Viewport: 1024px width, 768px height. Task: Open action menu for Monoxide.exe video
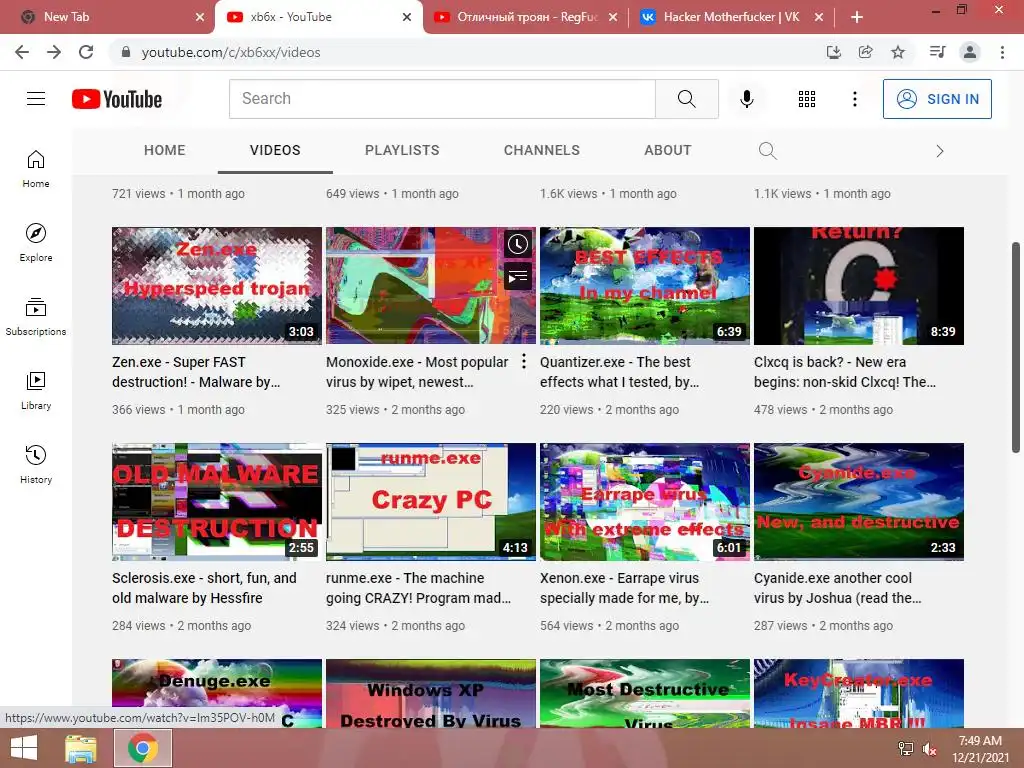click(x=524, y=361)
